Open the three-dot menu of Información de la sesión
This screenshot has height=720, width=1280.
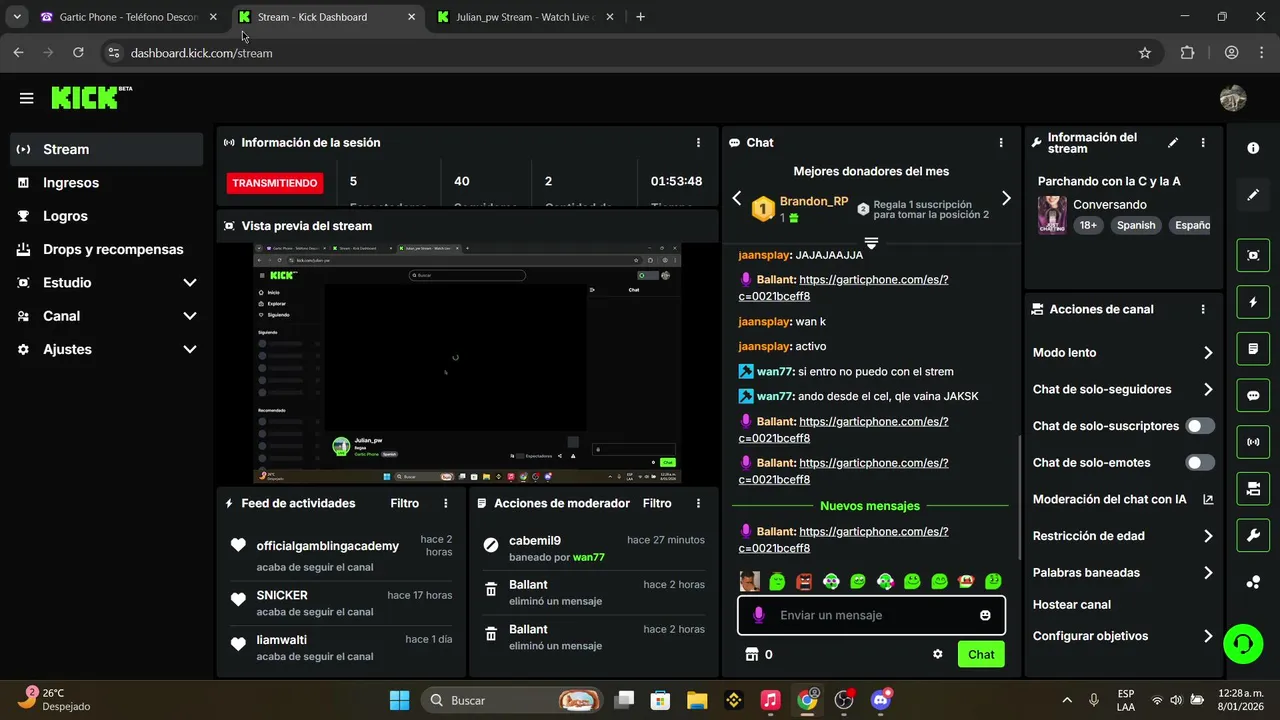(698, 143)
